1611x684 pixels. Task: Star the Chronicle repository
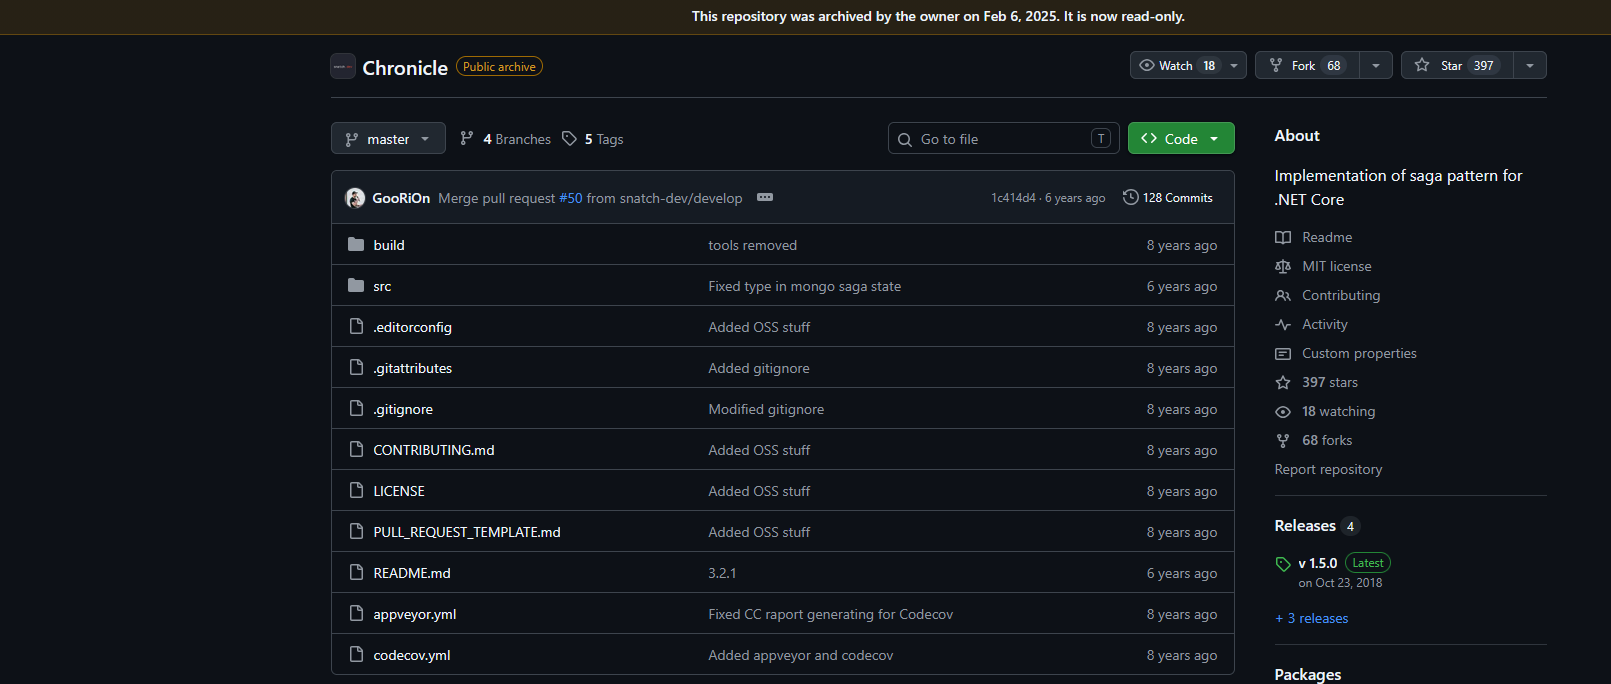(1458, 65)
